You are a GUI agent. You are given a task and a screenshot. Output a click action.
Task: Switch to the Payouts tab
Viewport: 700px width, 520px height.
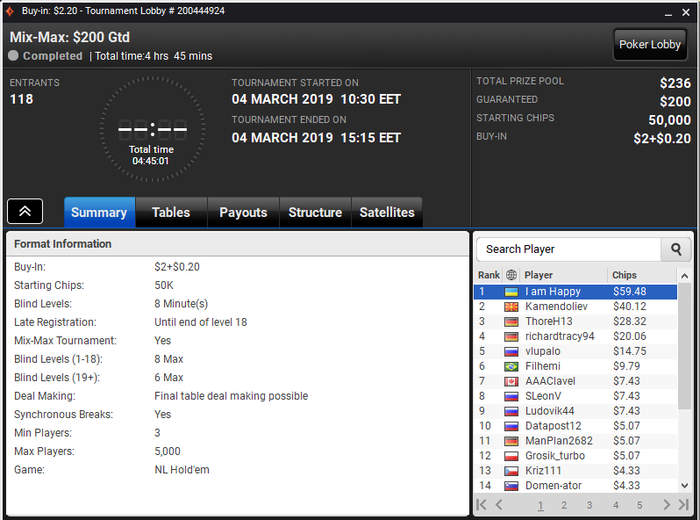click(243, 212)
